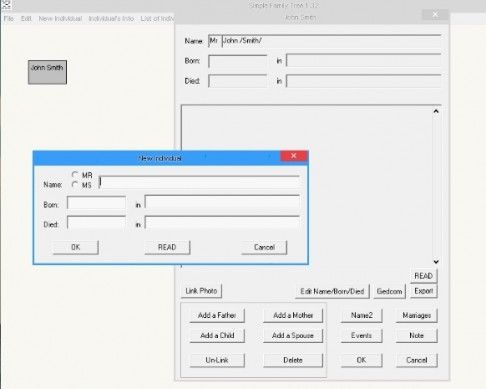Click READ in New Individual dialog
486x389 pixels.
click(x=167, y=247)
